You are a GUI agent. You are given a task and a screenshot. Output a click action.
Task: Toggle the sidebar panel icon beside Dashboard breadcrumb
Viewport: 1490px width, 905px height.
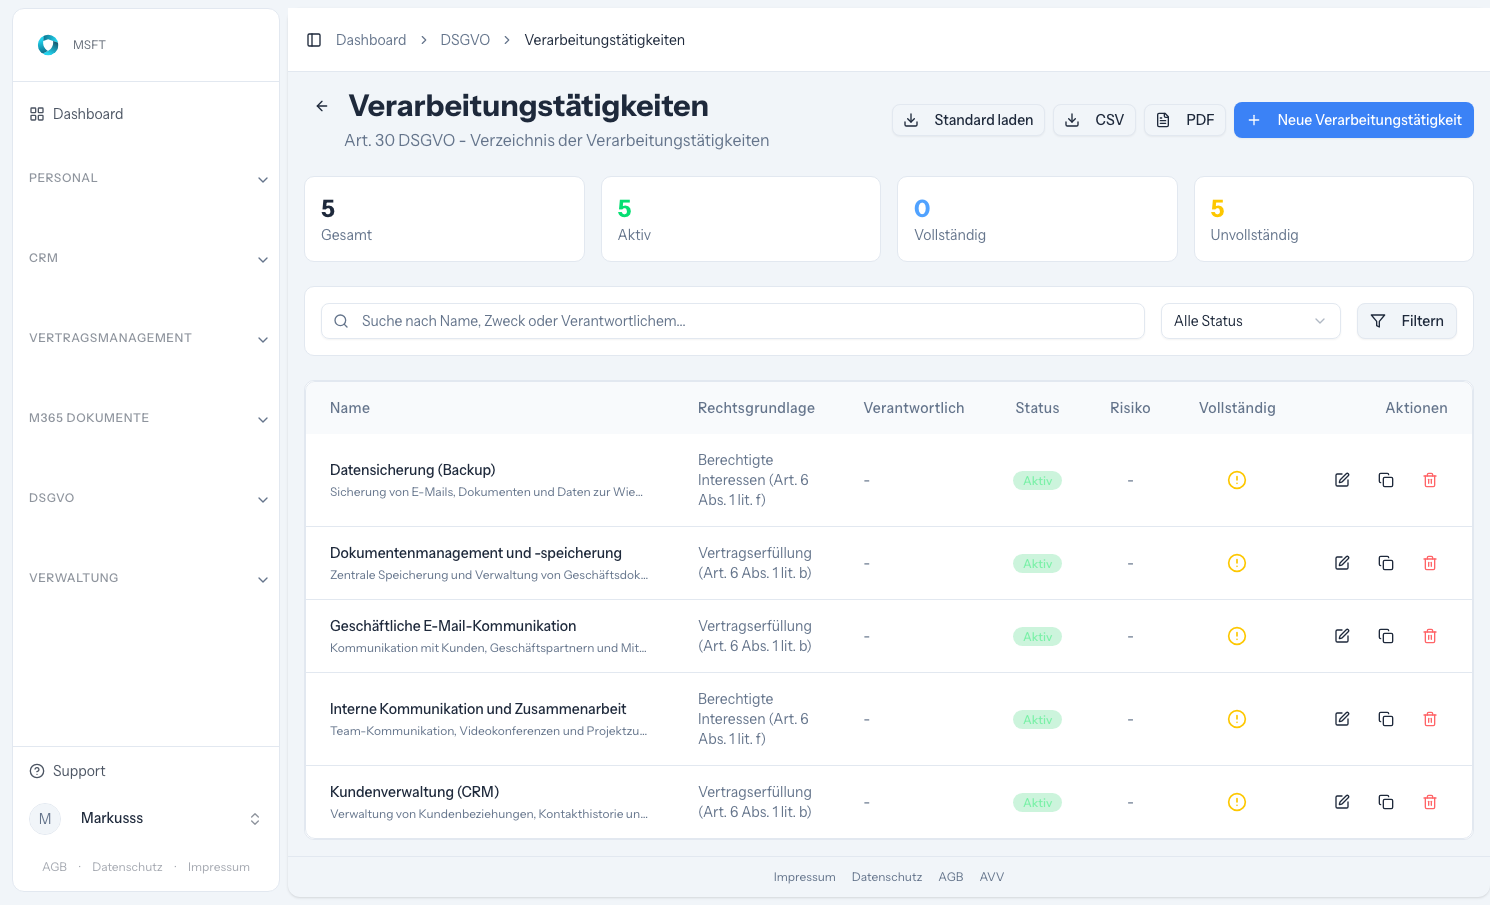coord(314,40)
